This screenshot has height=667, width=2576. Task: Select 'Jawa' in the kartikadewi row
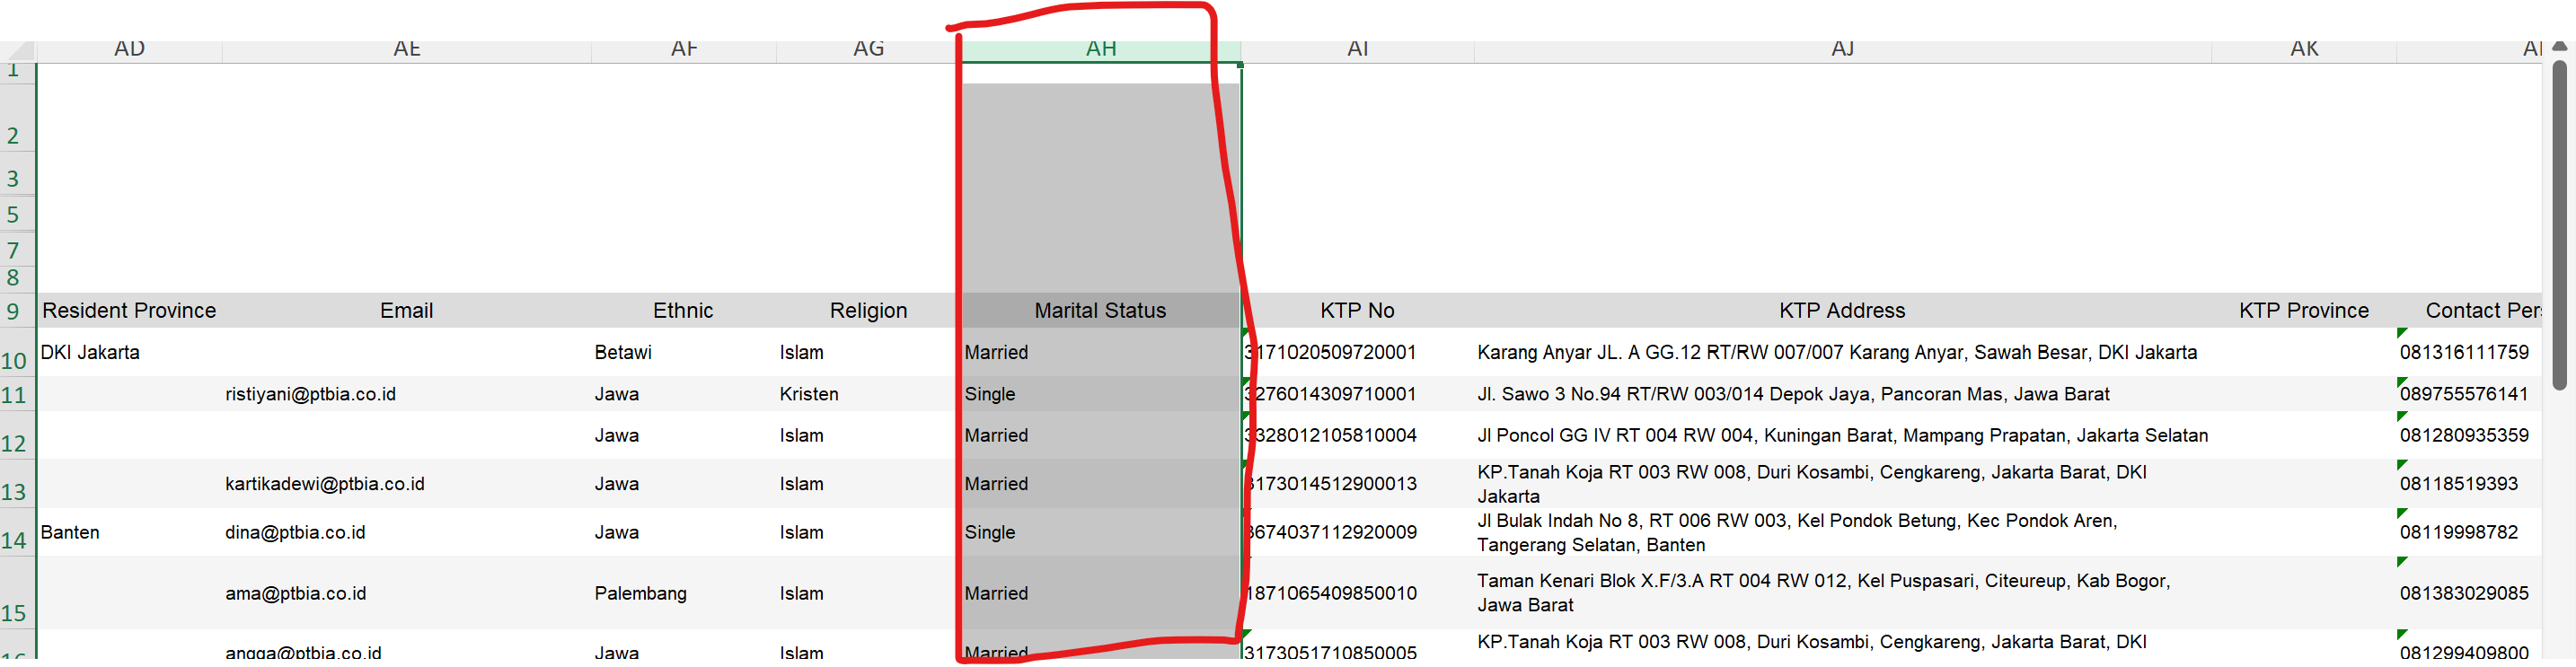click(x=684, y=485)
